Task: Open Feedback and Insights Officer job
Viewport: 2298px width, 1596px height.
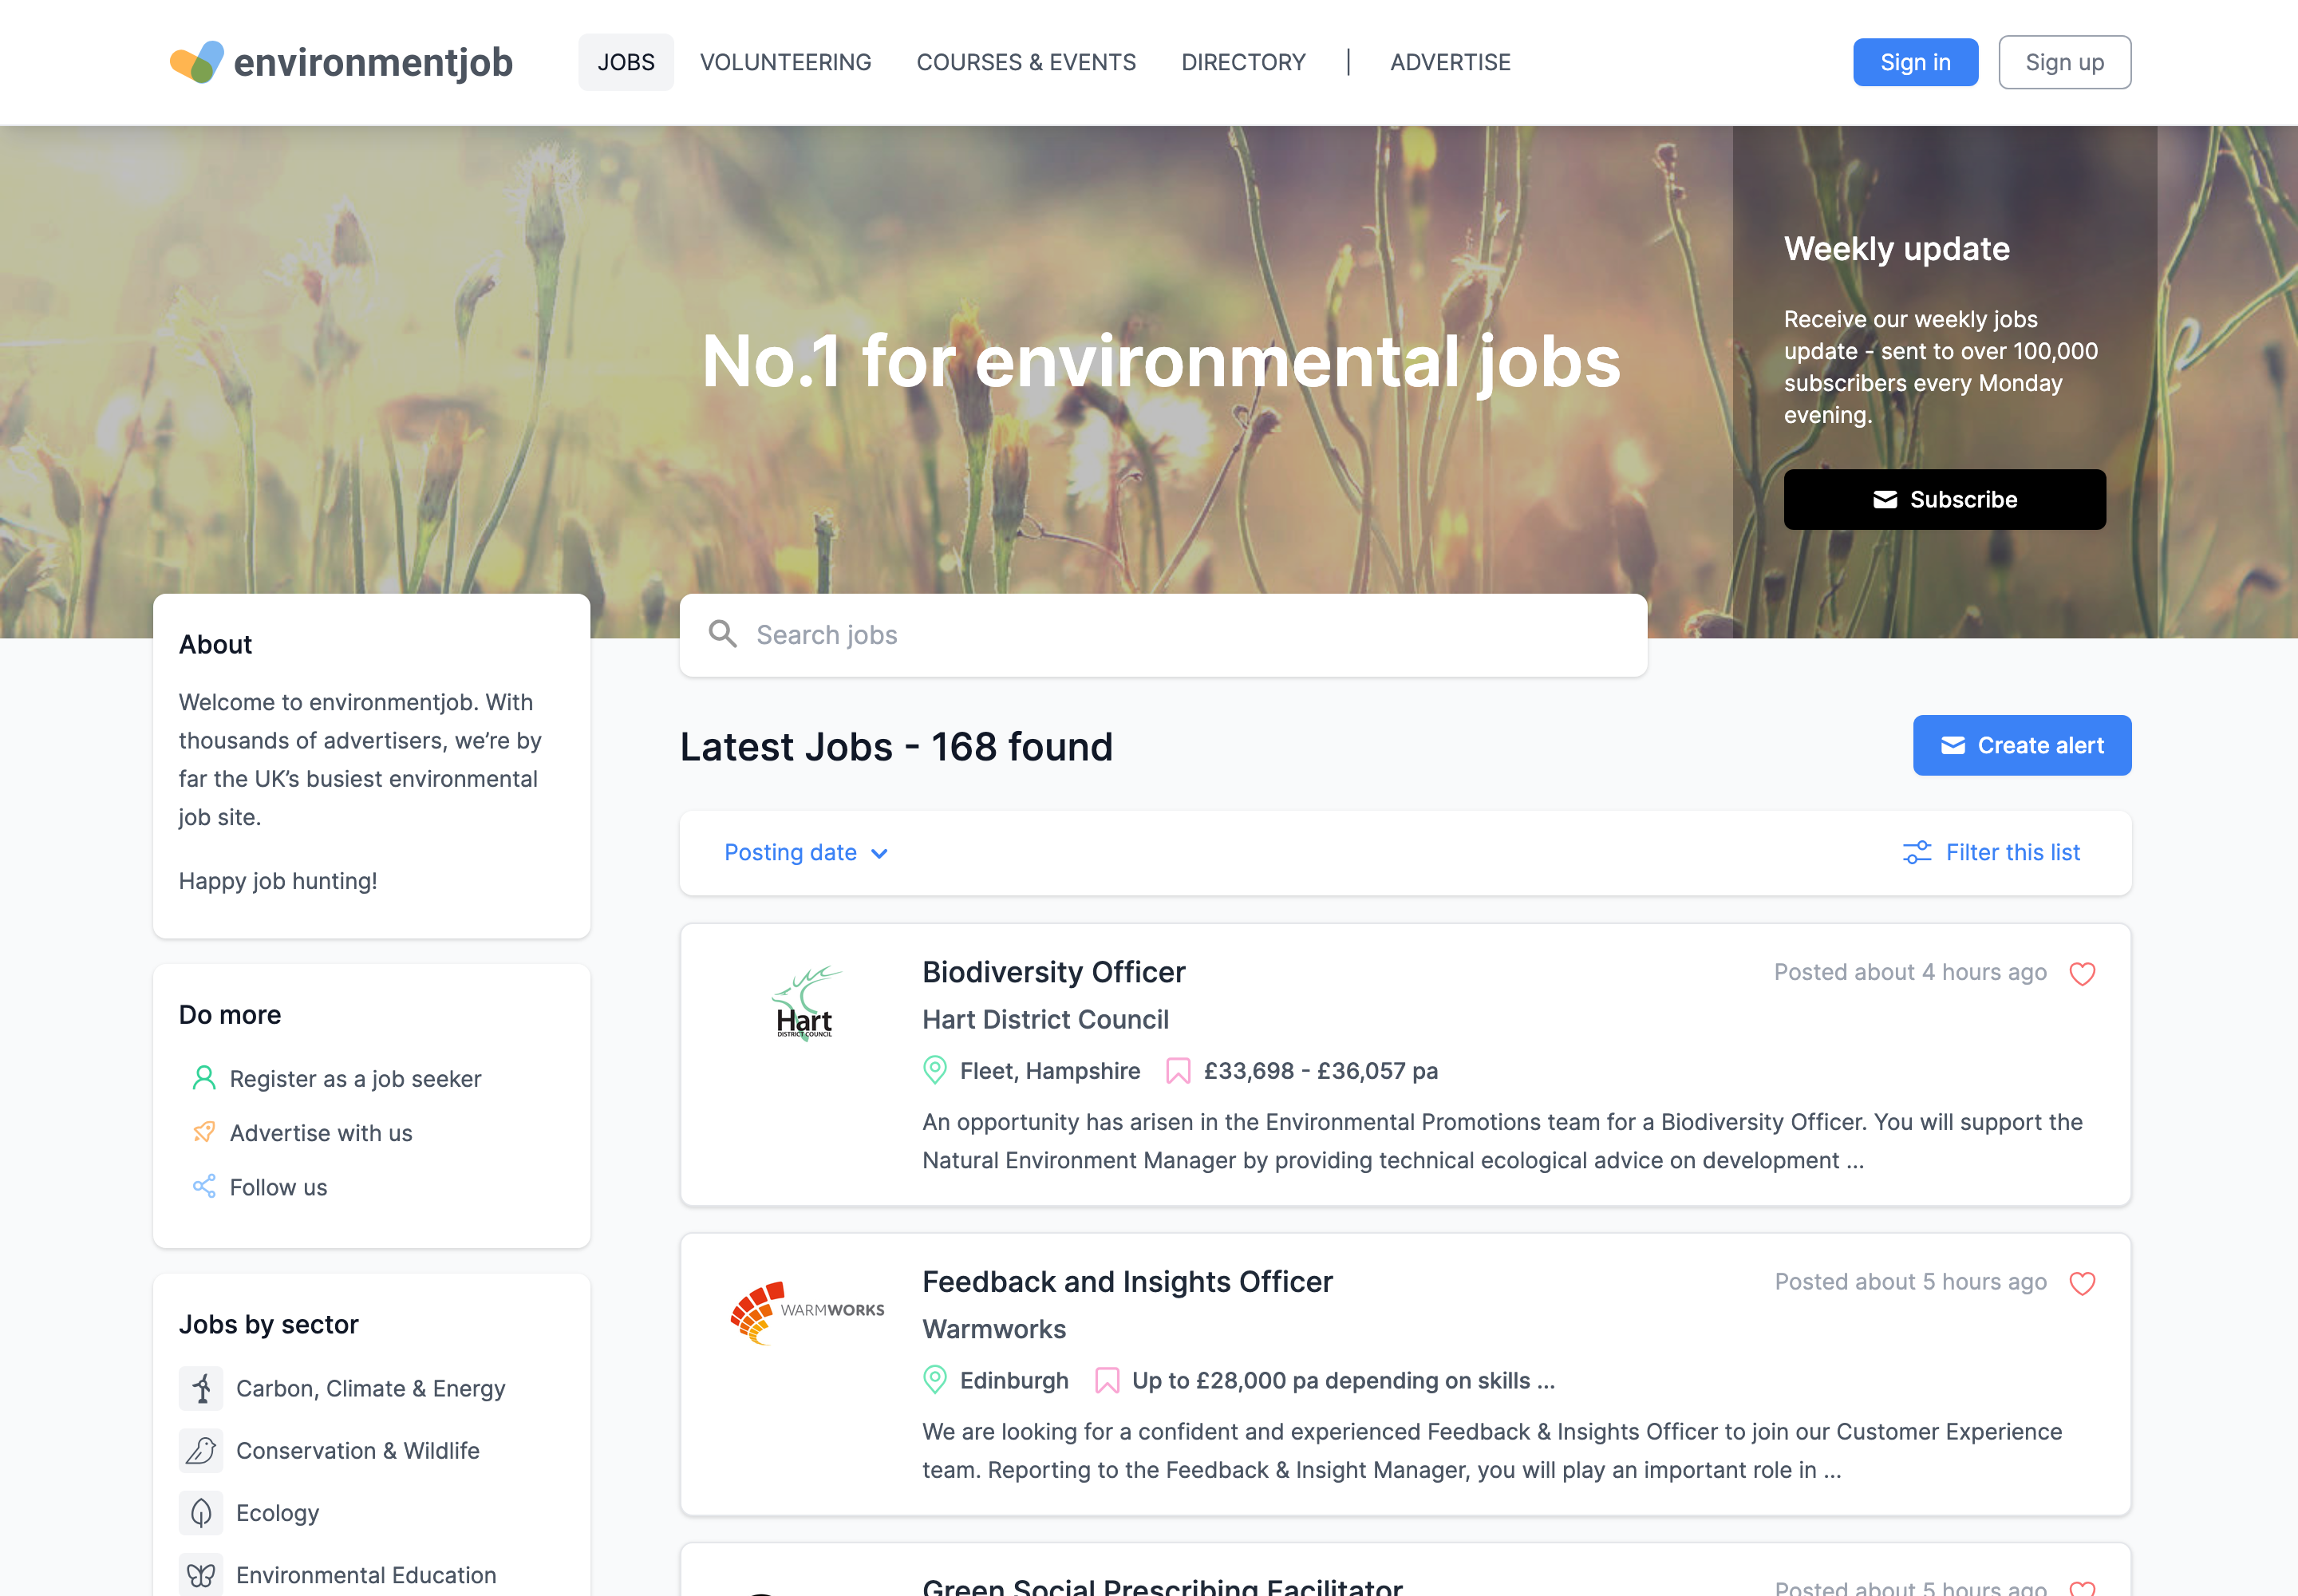Action: (x=1127, y=1281)
